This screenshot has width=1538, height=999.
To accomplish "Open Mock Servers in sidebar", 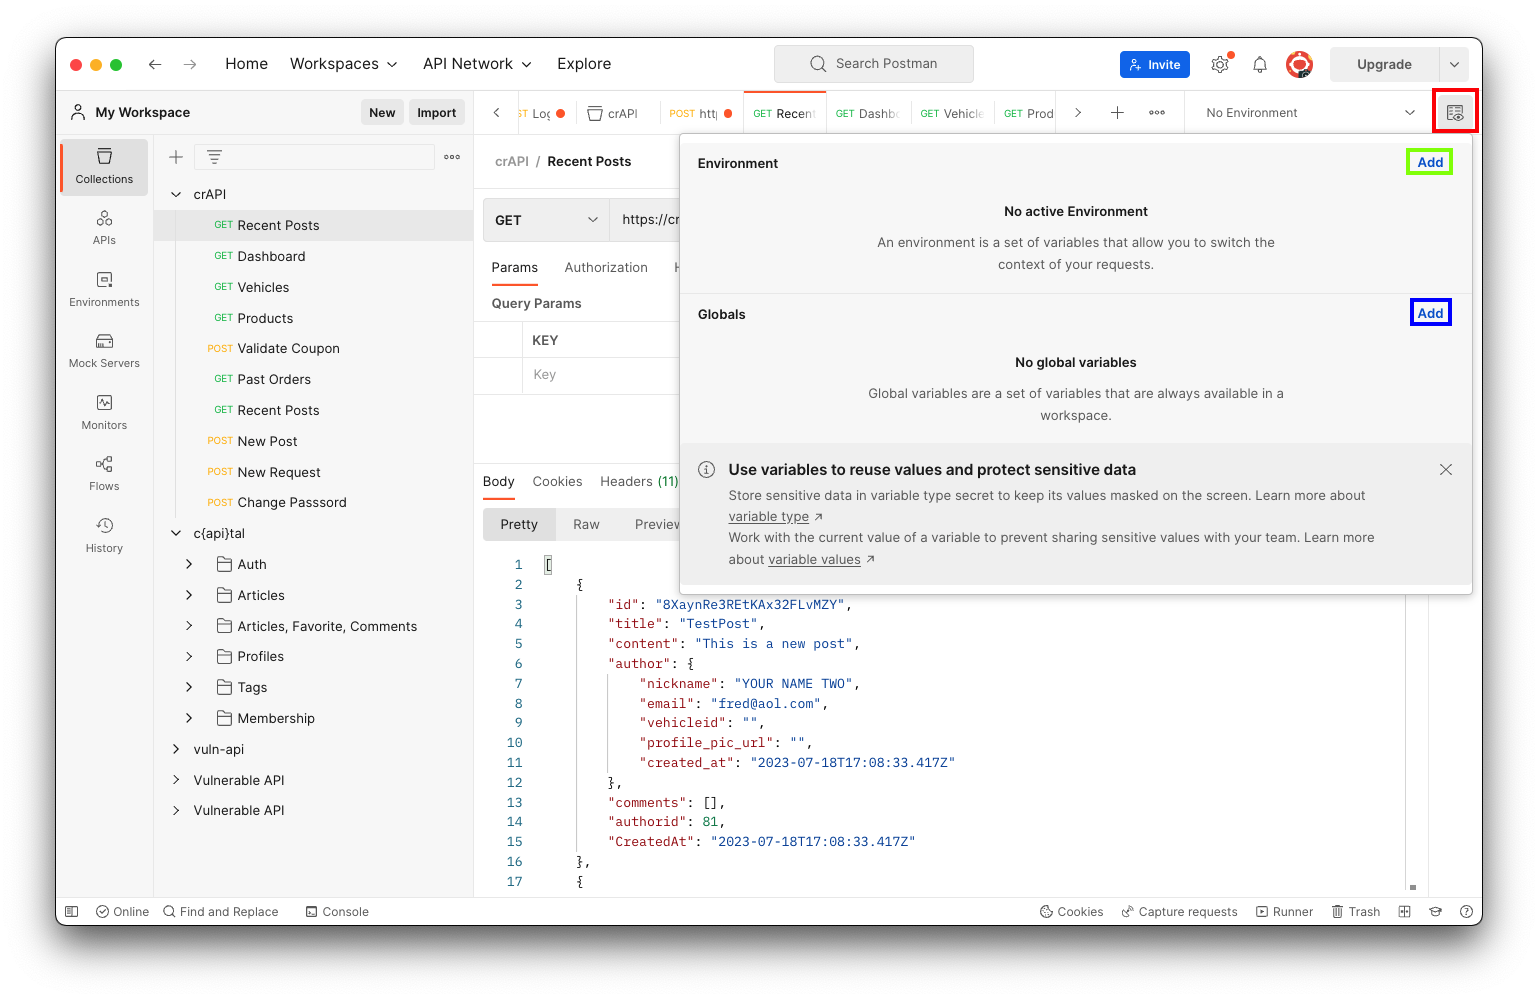I will [104, 351].
